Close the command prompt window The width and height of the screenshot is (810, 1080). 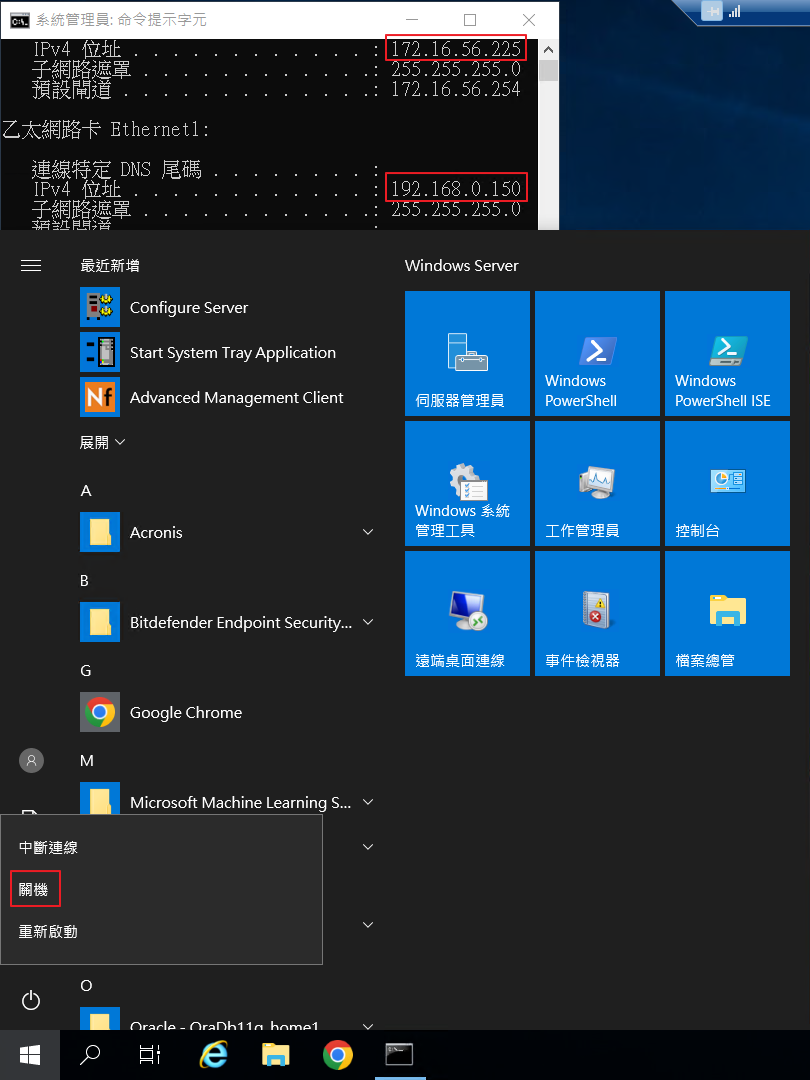[528, 19]
